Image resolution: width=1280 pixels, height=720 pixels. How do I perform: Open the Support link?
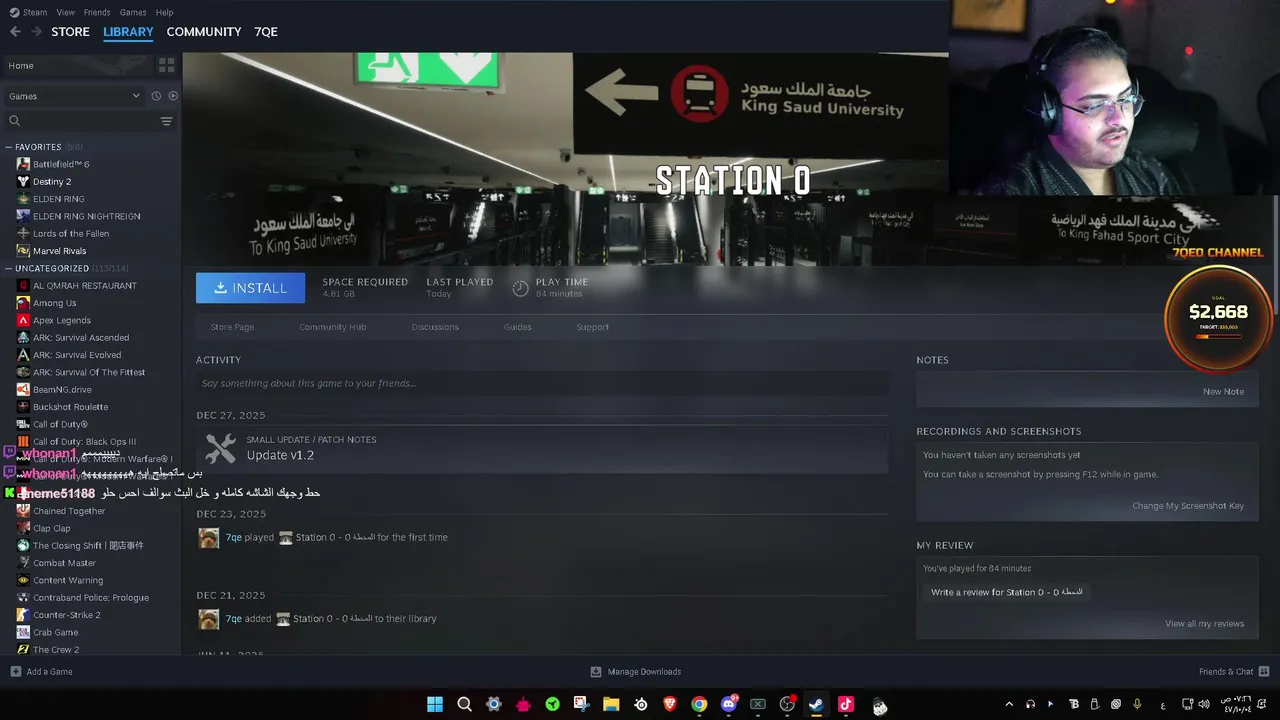coord(592,327)
